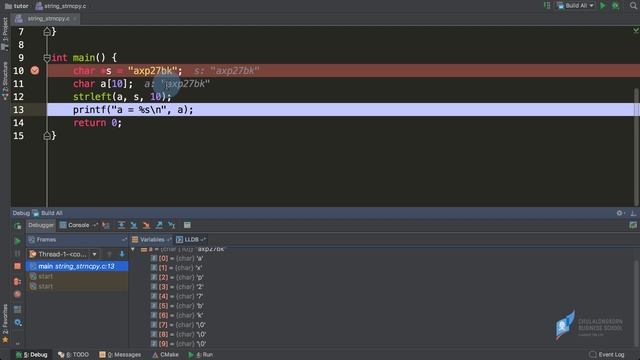This screenshot has height=360, width=640.
Task: Switch to the Console tab
Action: click(75, 225)
